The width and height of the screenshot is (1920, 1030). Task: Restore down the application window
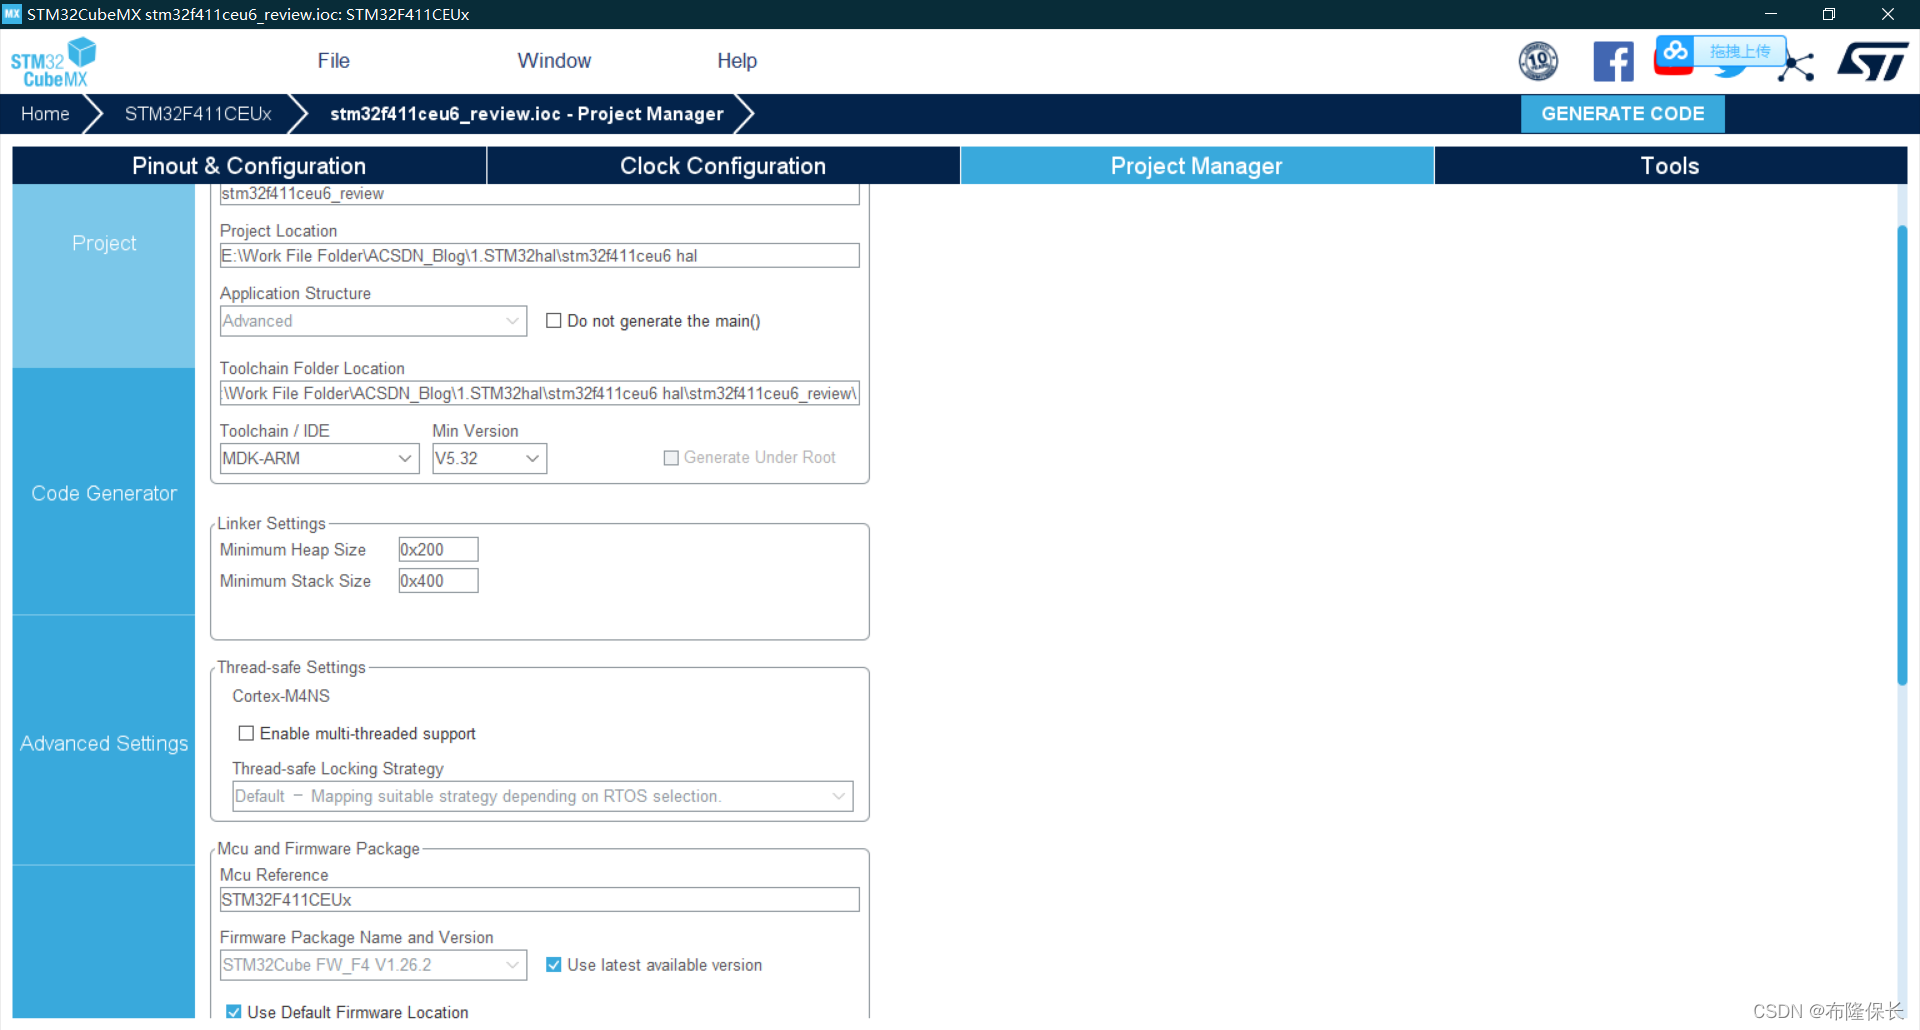1829,14
